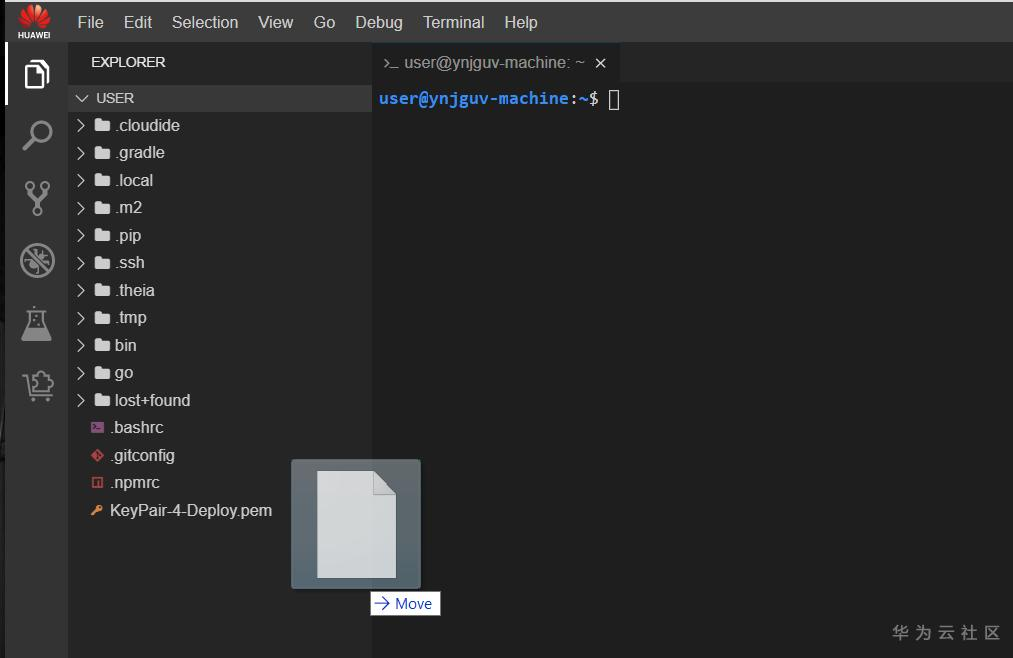Screen dimensions: 1013x658
Task: Click the key icon of KeyPair-4-Deploy.pem
Action: pyautogui.click(x=97, y=510)
